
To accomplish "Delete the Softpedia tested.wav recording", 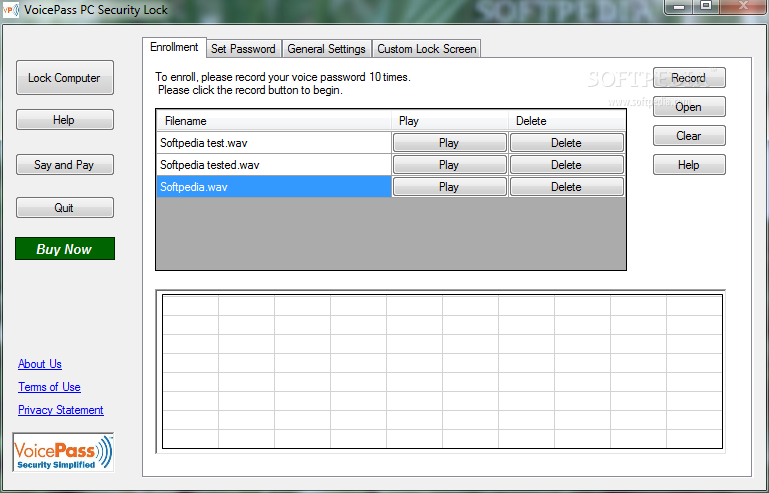I will tap(566, 165).
